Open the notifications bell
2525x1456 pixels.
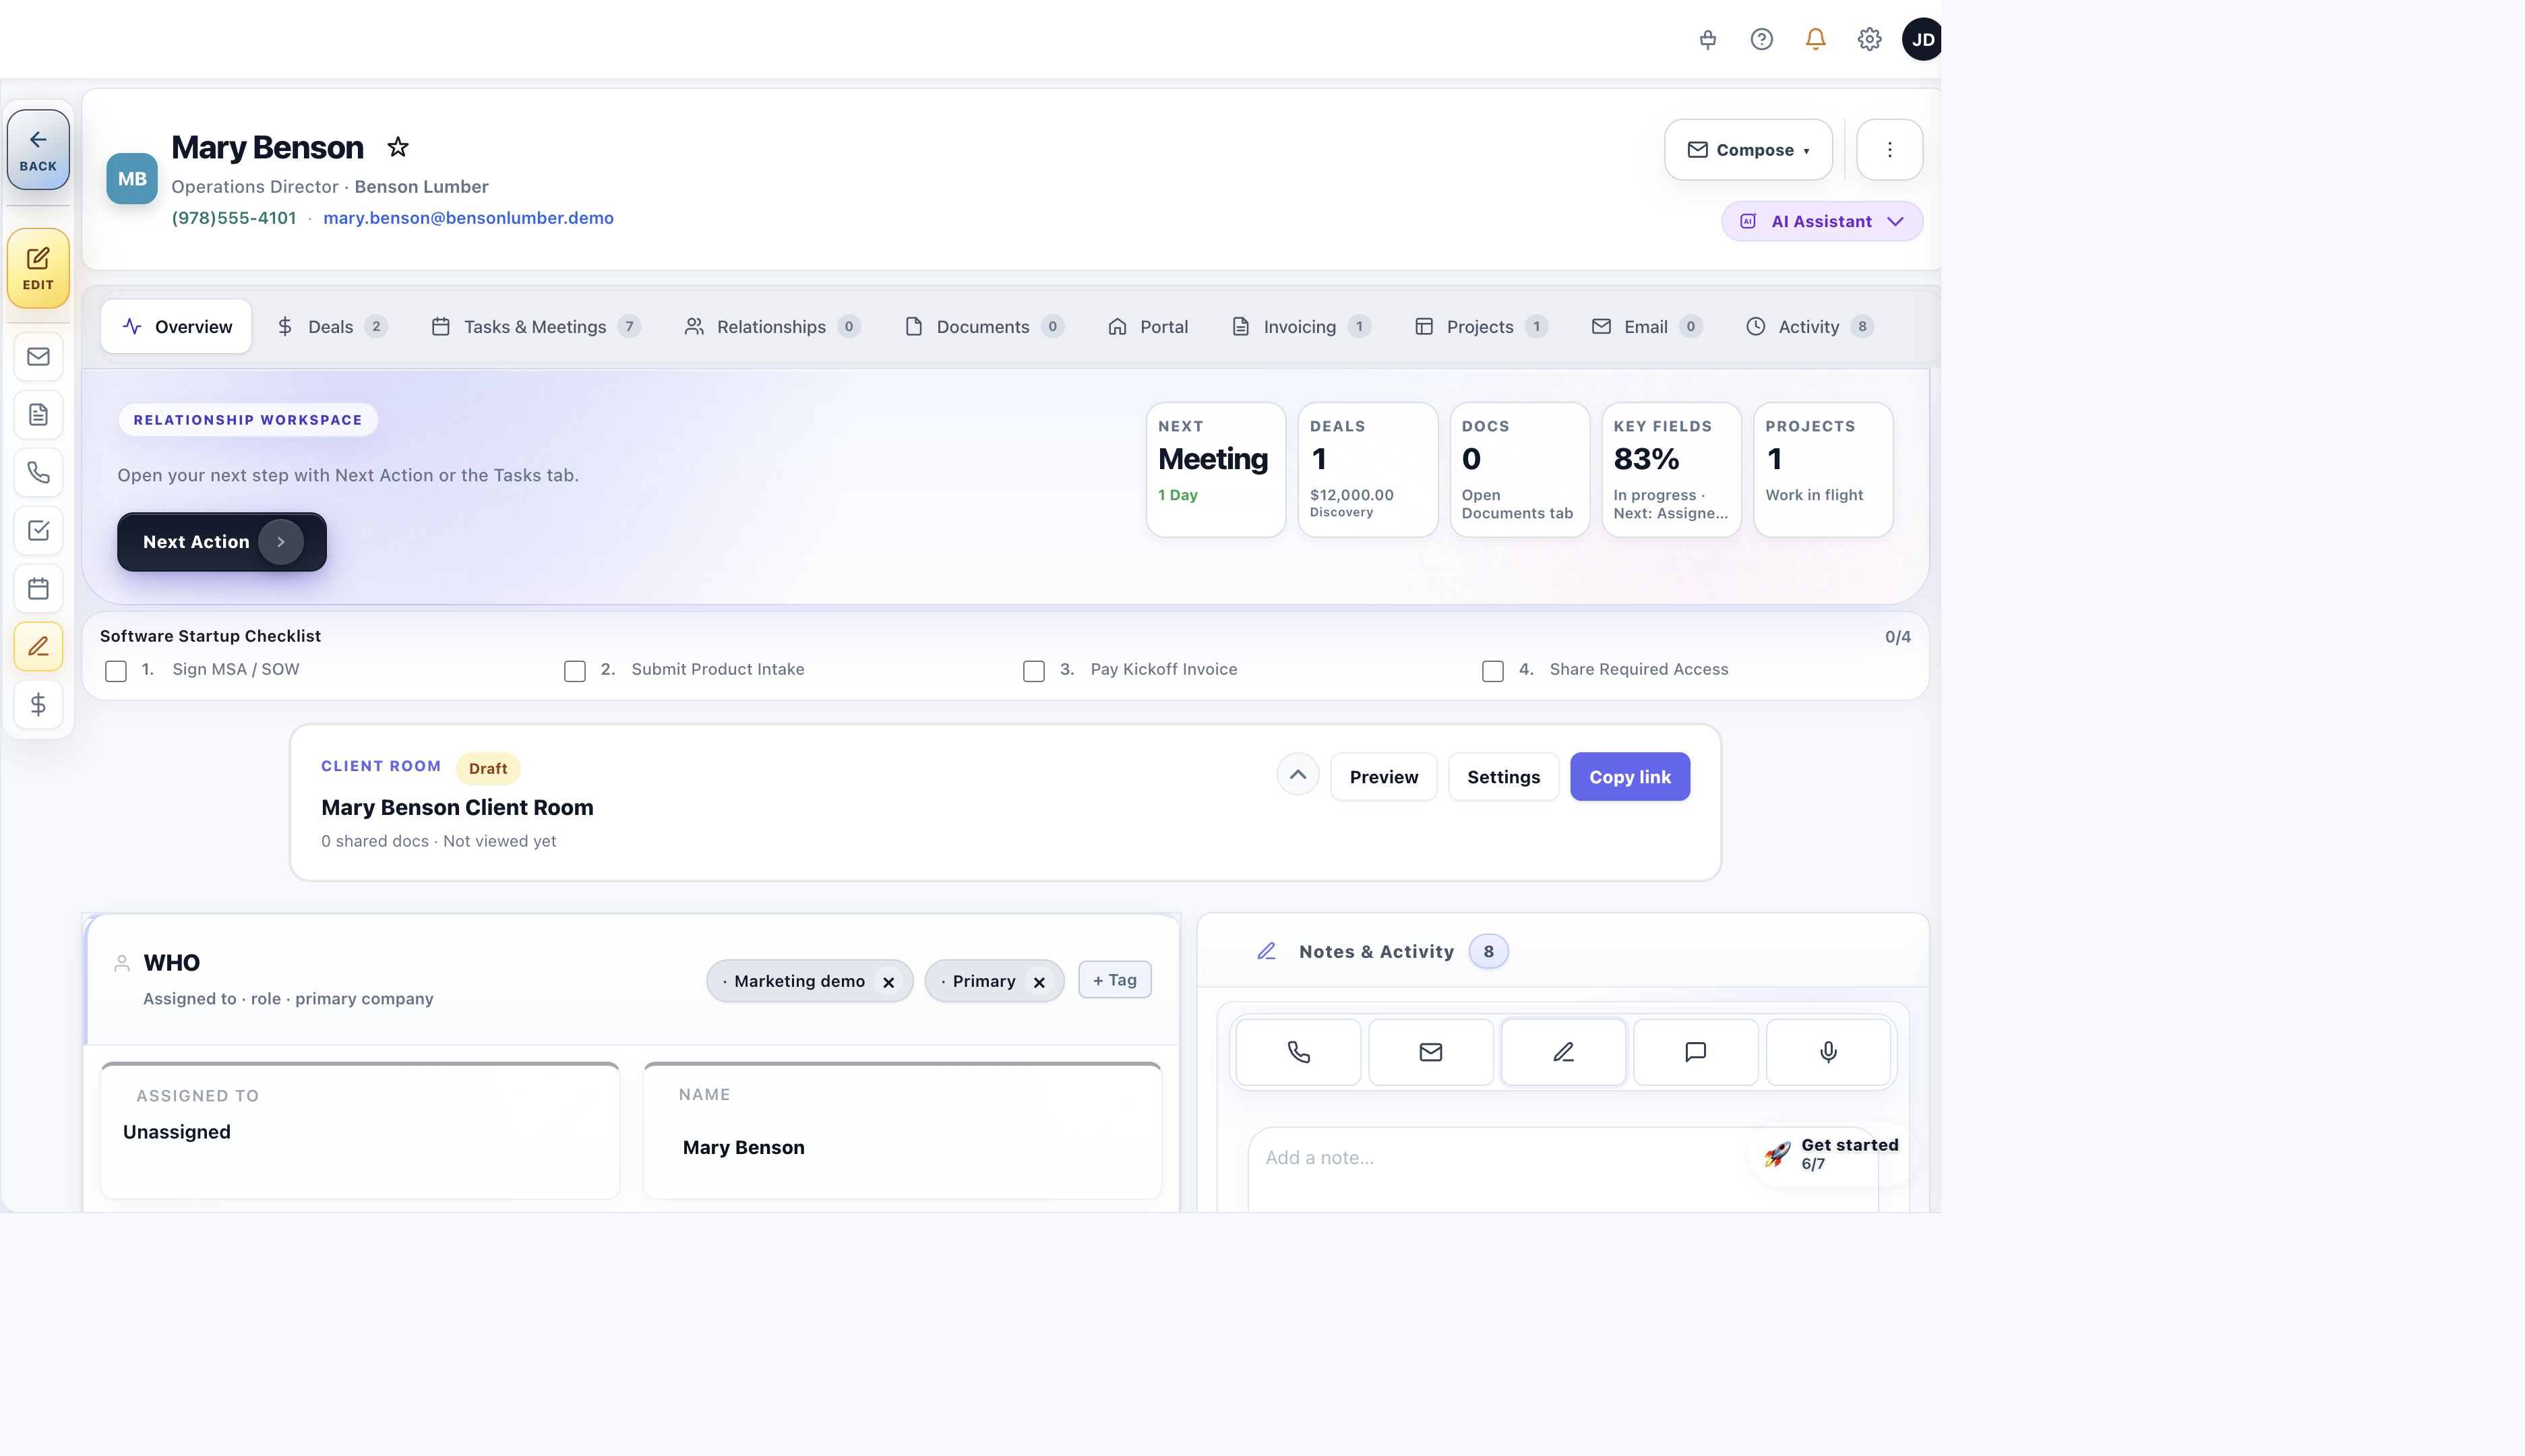point(1815,39)
